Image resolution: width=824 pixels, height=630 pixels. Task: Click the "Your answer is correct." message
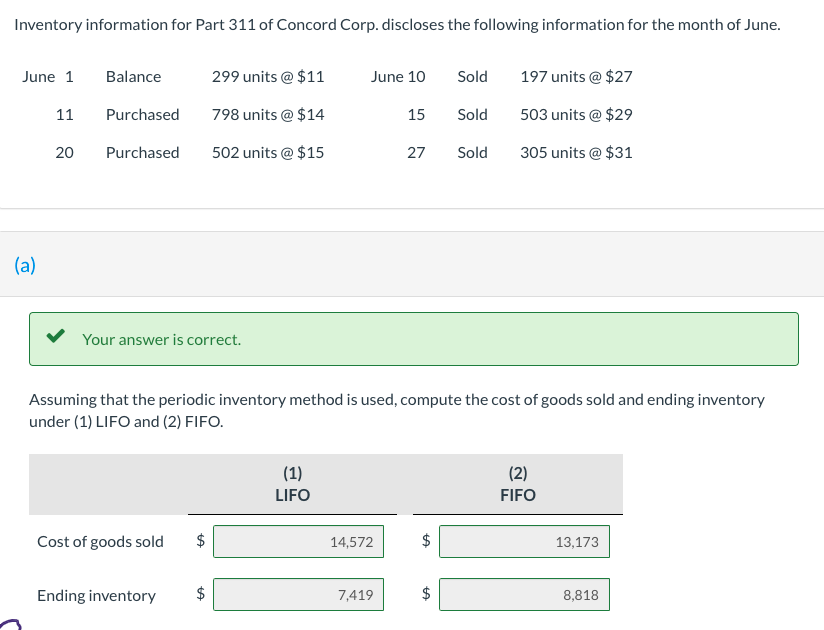coord(161,339)
